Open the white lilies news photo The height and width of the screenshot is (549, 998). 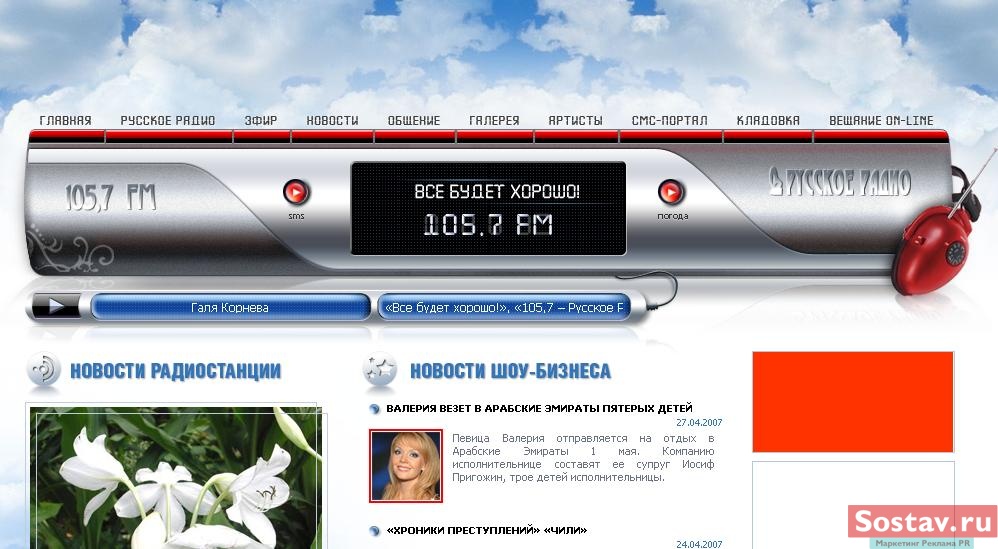pos(174,478)
